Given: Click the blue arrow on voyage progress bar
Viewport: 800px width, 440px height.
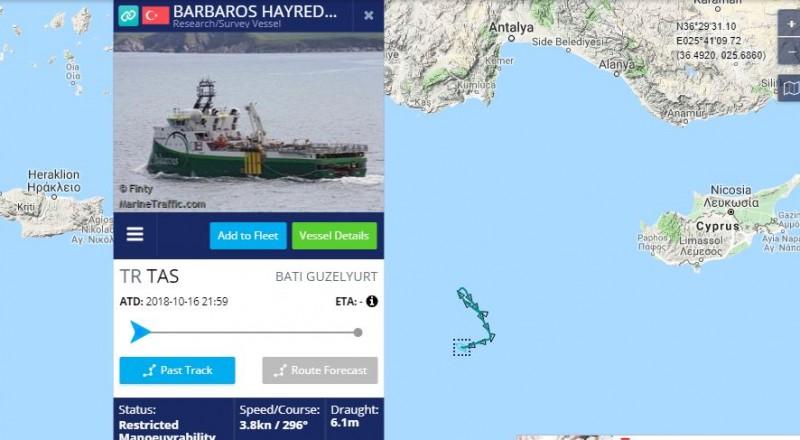Looking at the screenshot, I should coord(139,332).
